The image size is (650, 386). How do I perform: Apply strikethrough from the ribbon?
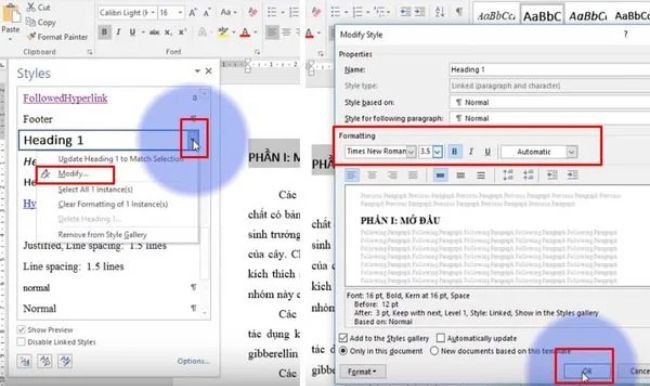pos(154,32)
